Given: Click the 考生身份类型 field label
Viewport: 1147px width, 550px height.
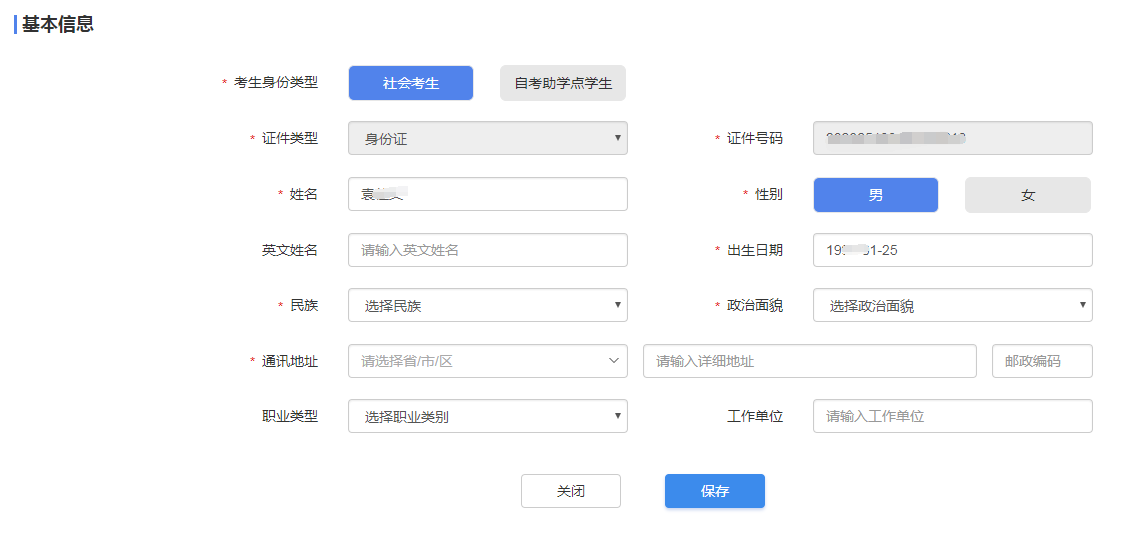Looking at the screenshot, I should pyautogui.click(x=275, y=83).
